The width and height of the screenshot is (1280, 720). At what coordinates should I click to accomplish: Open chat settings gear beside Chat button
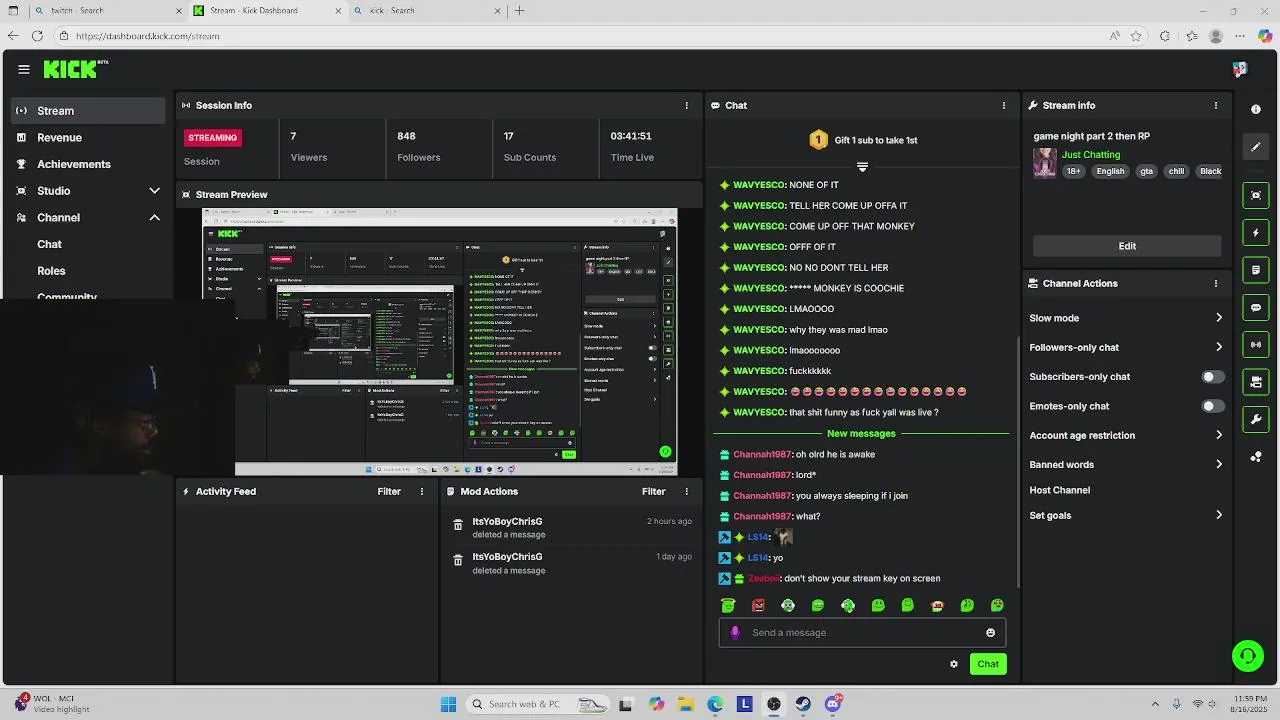coord(954,664)
